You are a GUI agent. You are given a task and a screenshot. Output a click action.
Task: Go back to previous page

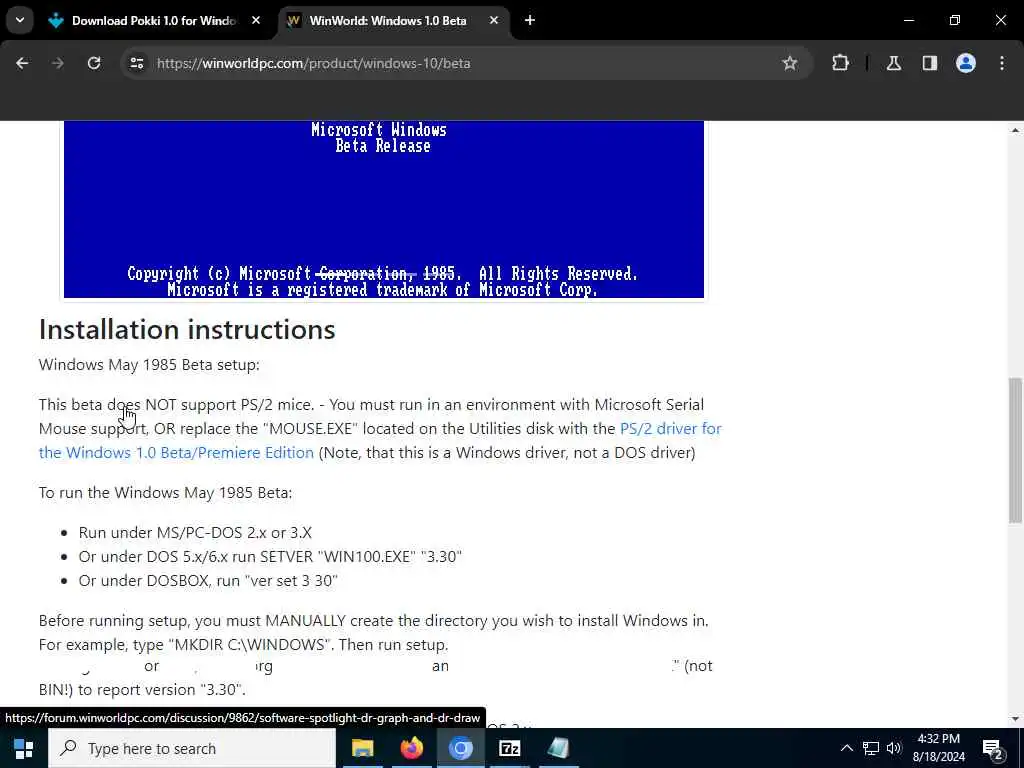(22, 63)
